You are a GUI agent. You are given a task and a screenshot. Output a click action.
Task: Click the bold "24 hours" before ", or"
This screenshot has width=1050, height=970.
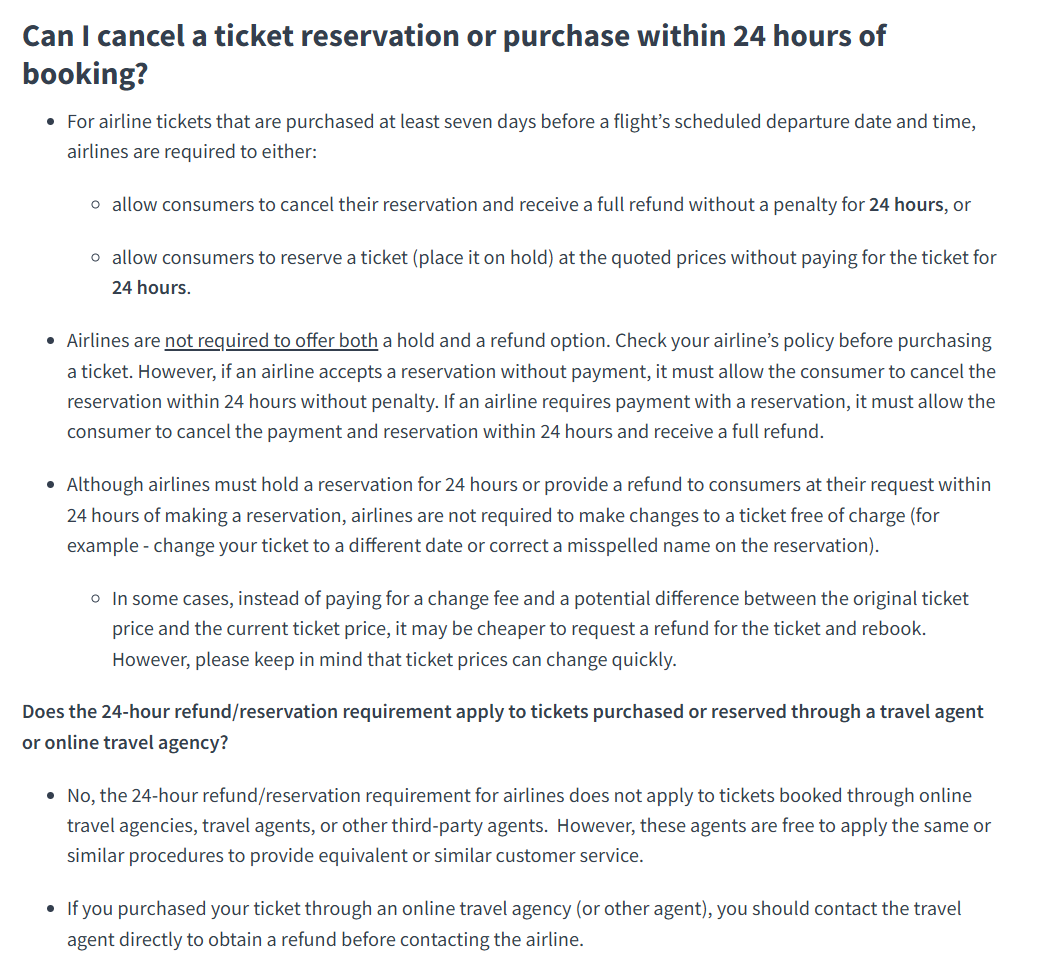tap(905, 205)
